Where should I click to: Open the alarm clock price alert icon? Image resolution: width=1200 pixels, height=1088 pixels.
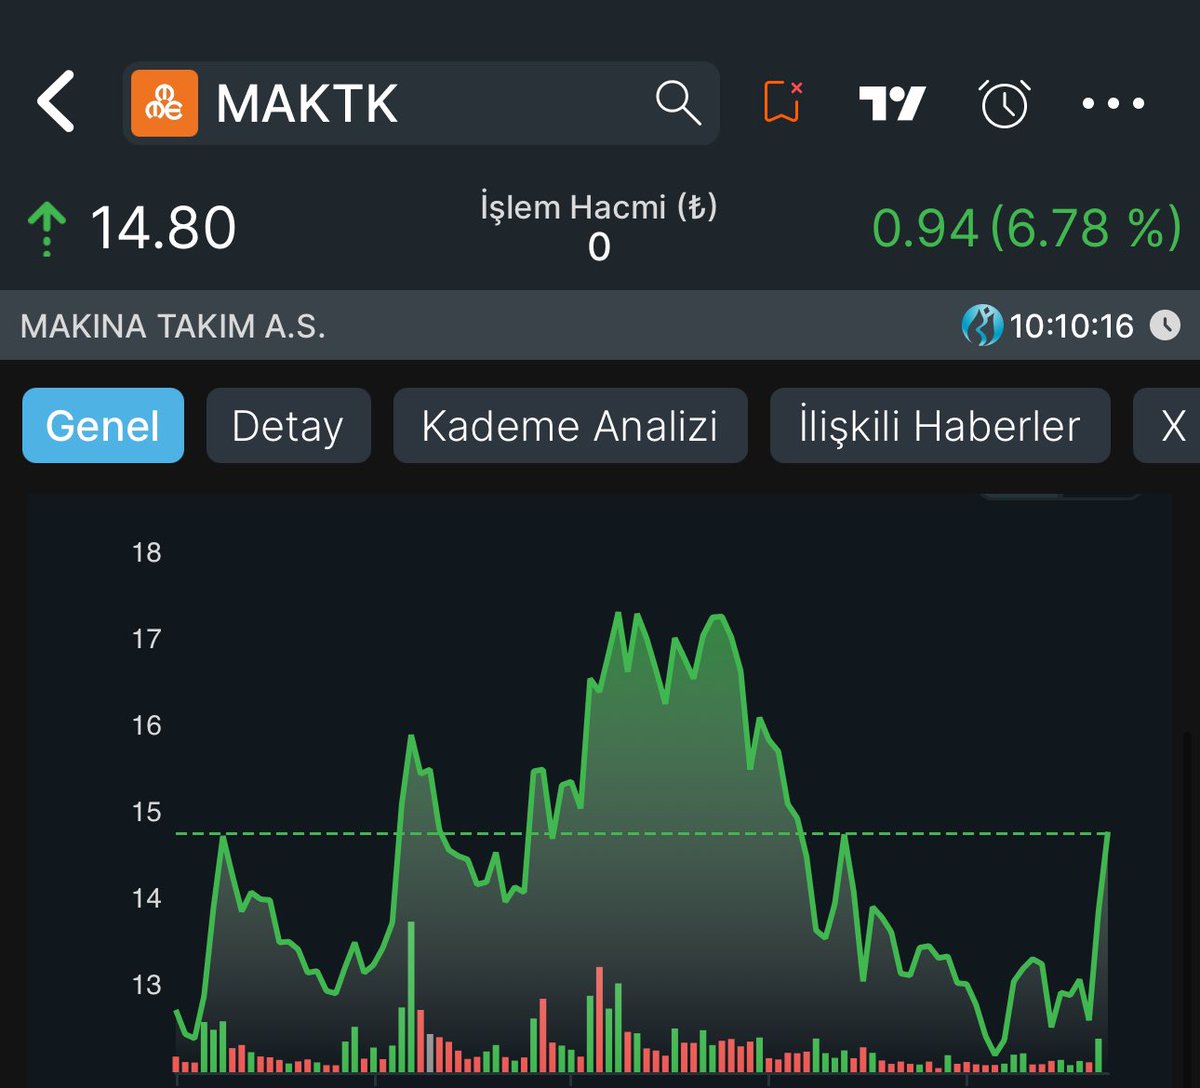[x=1006, y=102]
